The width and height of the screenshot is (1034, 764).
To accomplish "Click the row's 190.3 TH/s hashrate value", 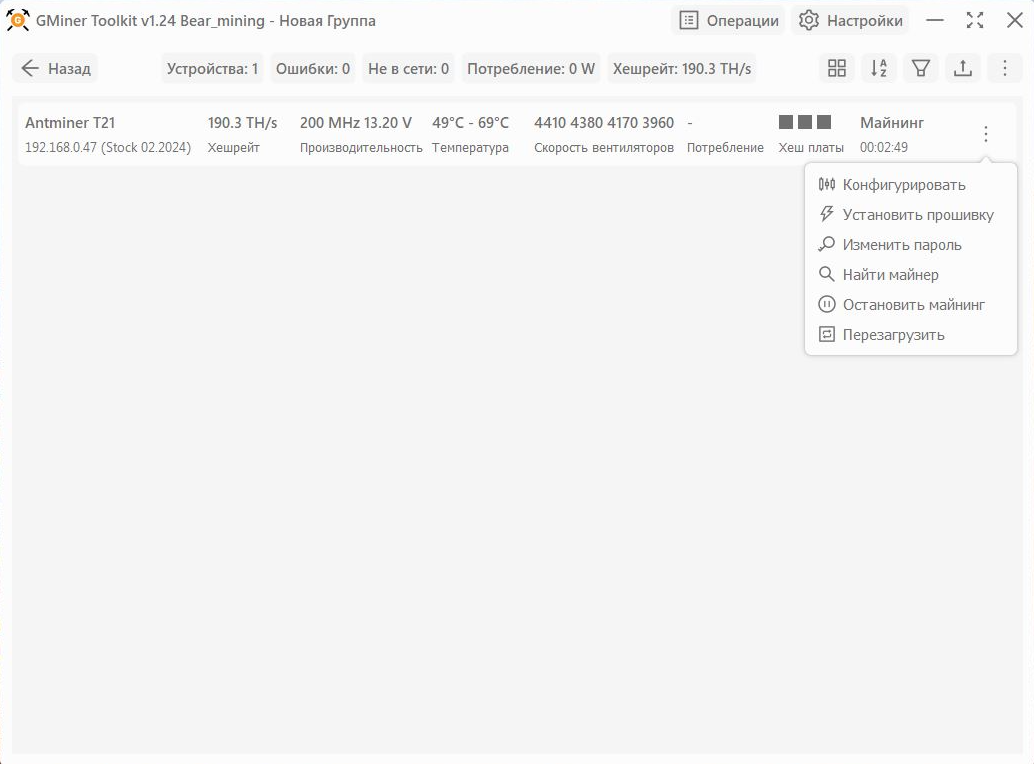I will [x=242, y=123].
